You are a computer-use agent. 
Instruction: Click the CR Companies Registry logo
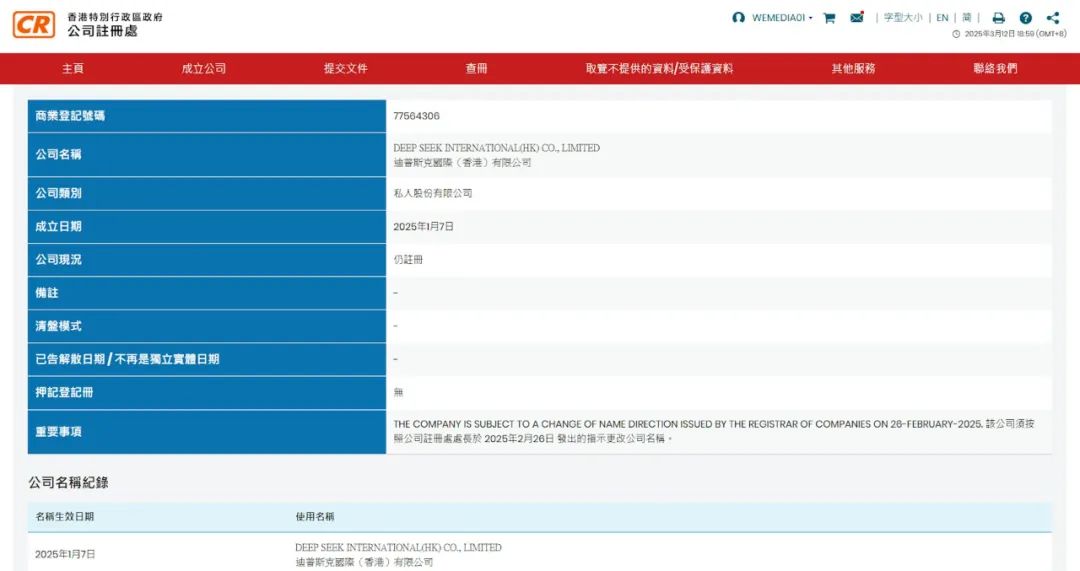[34, 25]
